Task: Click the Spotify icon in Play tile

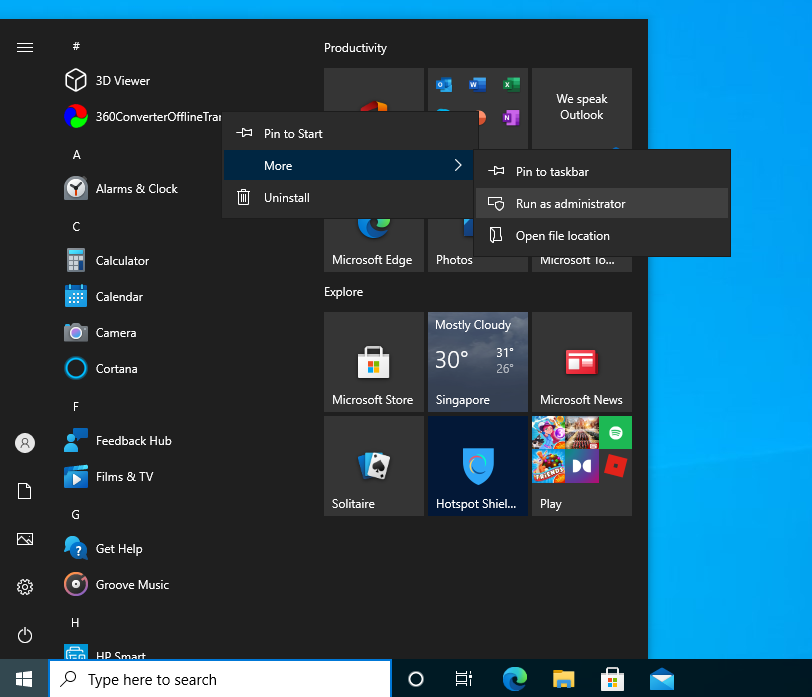Action: (x=616, y=432)
